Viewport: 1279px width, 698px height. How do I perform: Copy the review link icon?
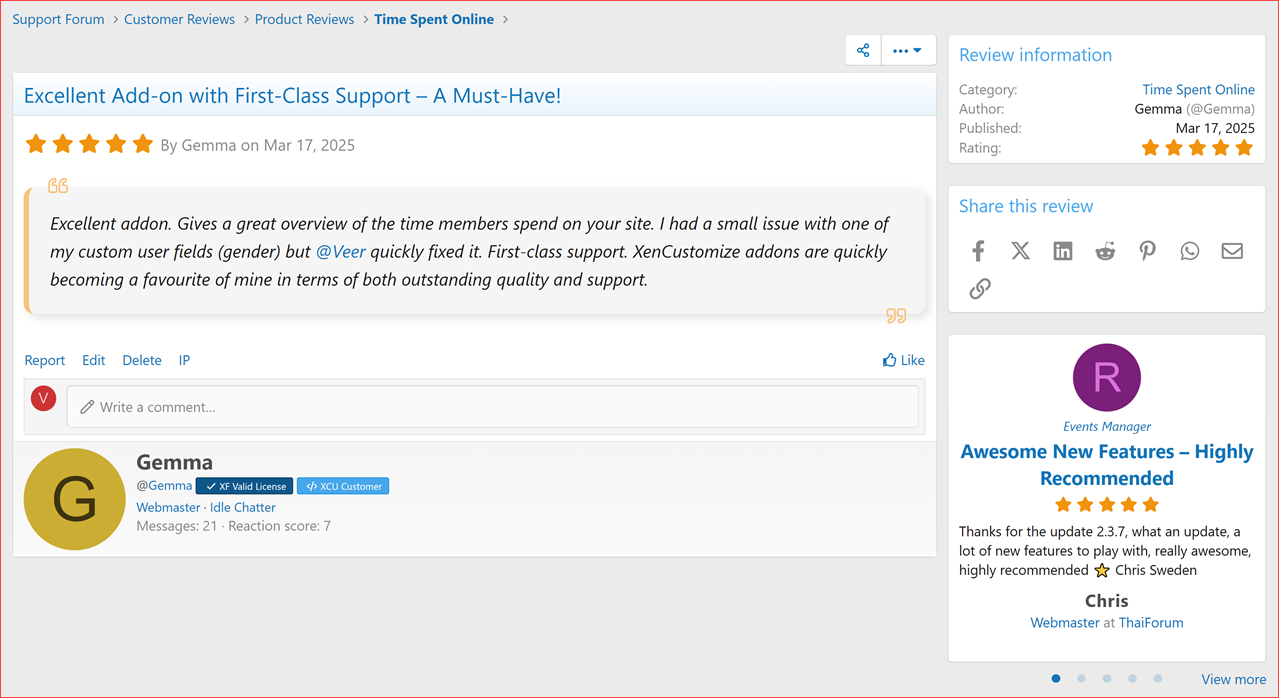979,288
